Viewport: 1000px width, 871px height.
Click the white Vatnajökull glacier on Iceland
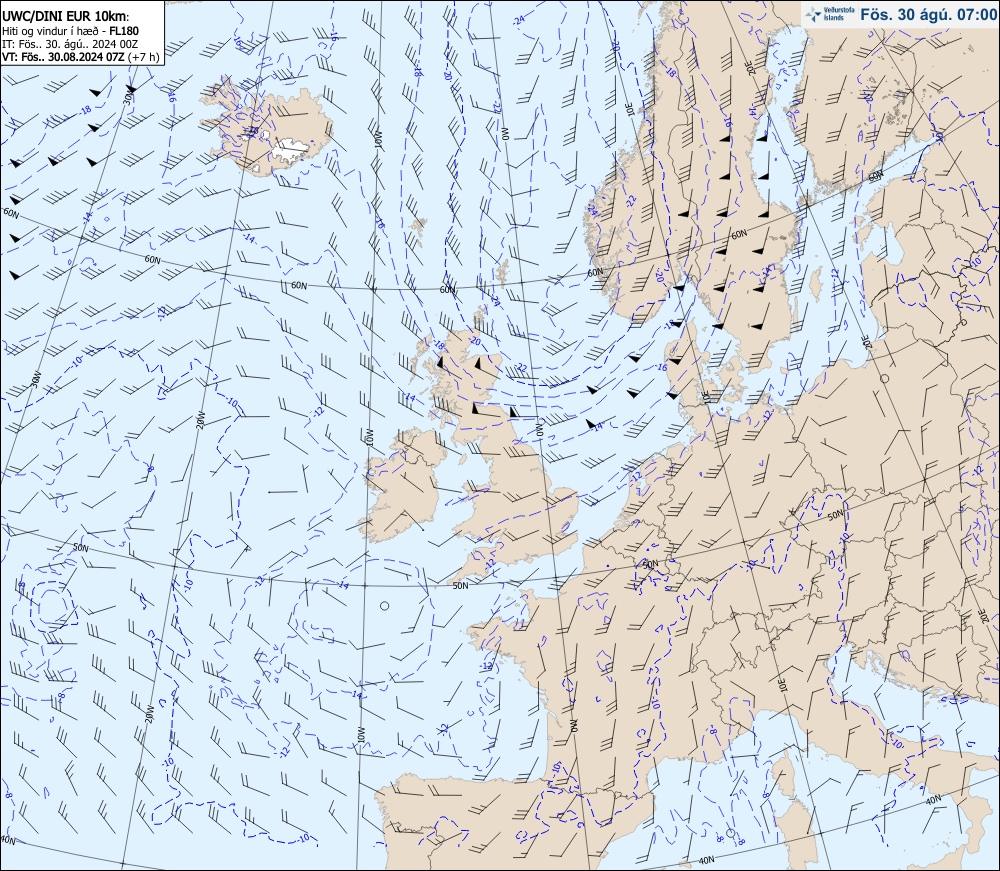point(289,150)
